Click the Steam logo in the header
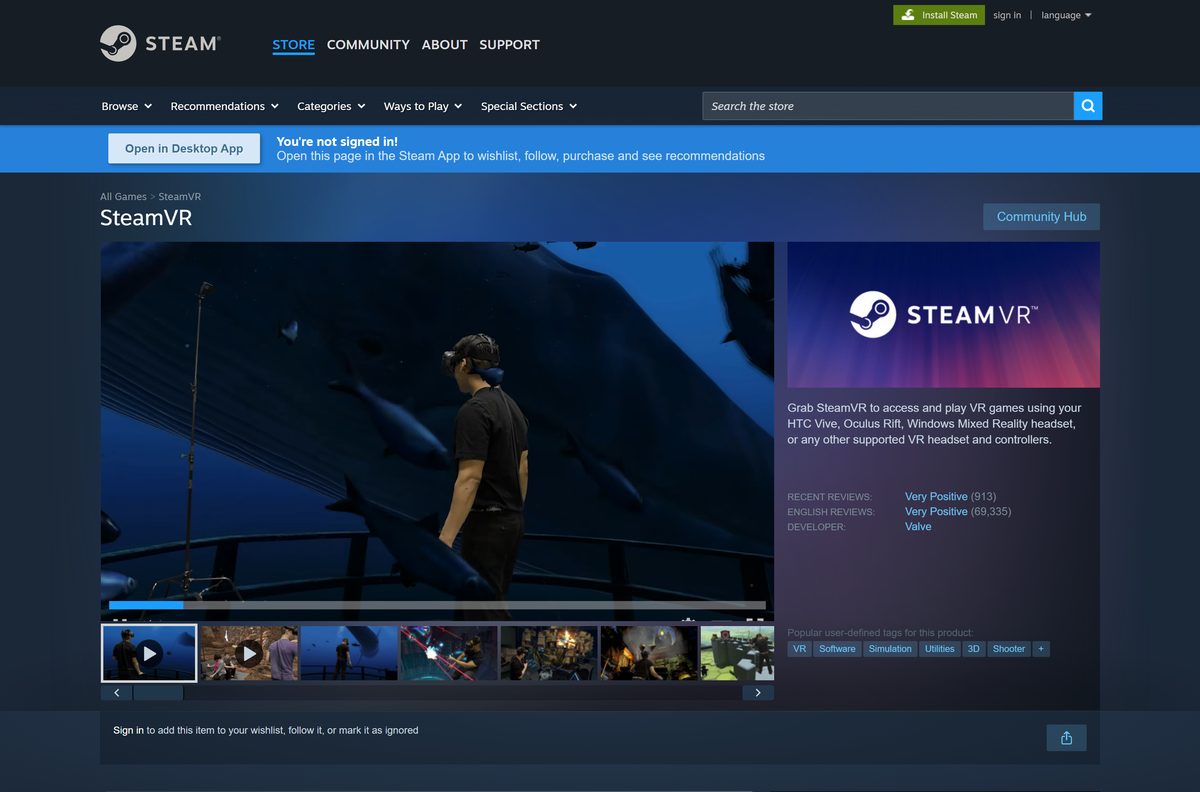Screen dimensions: 1200x792 coord(160,44)
